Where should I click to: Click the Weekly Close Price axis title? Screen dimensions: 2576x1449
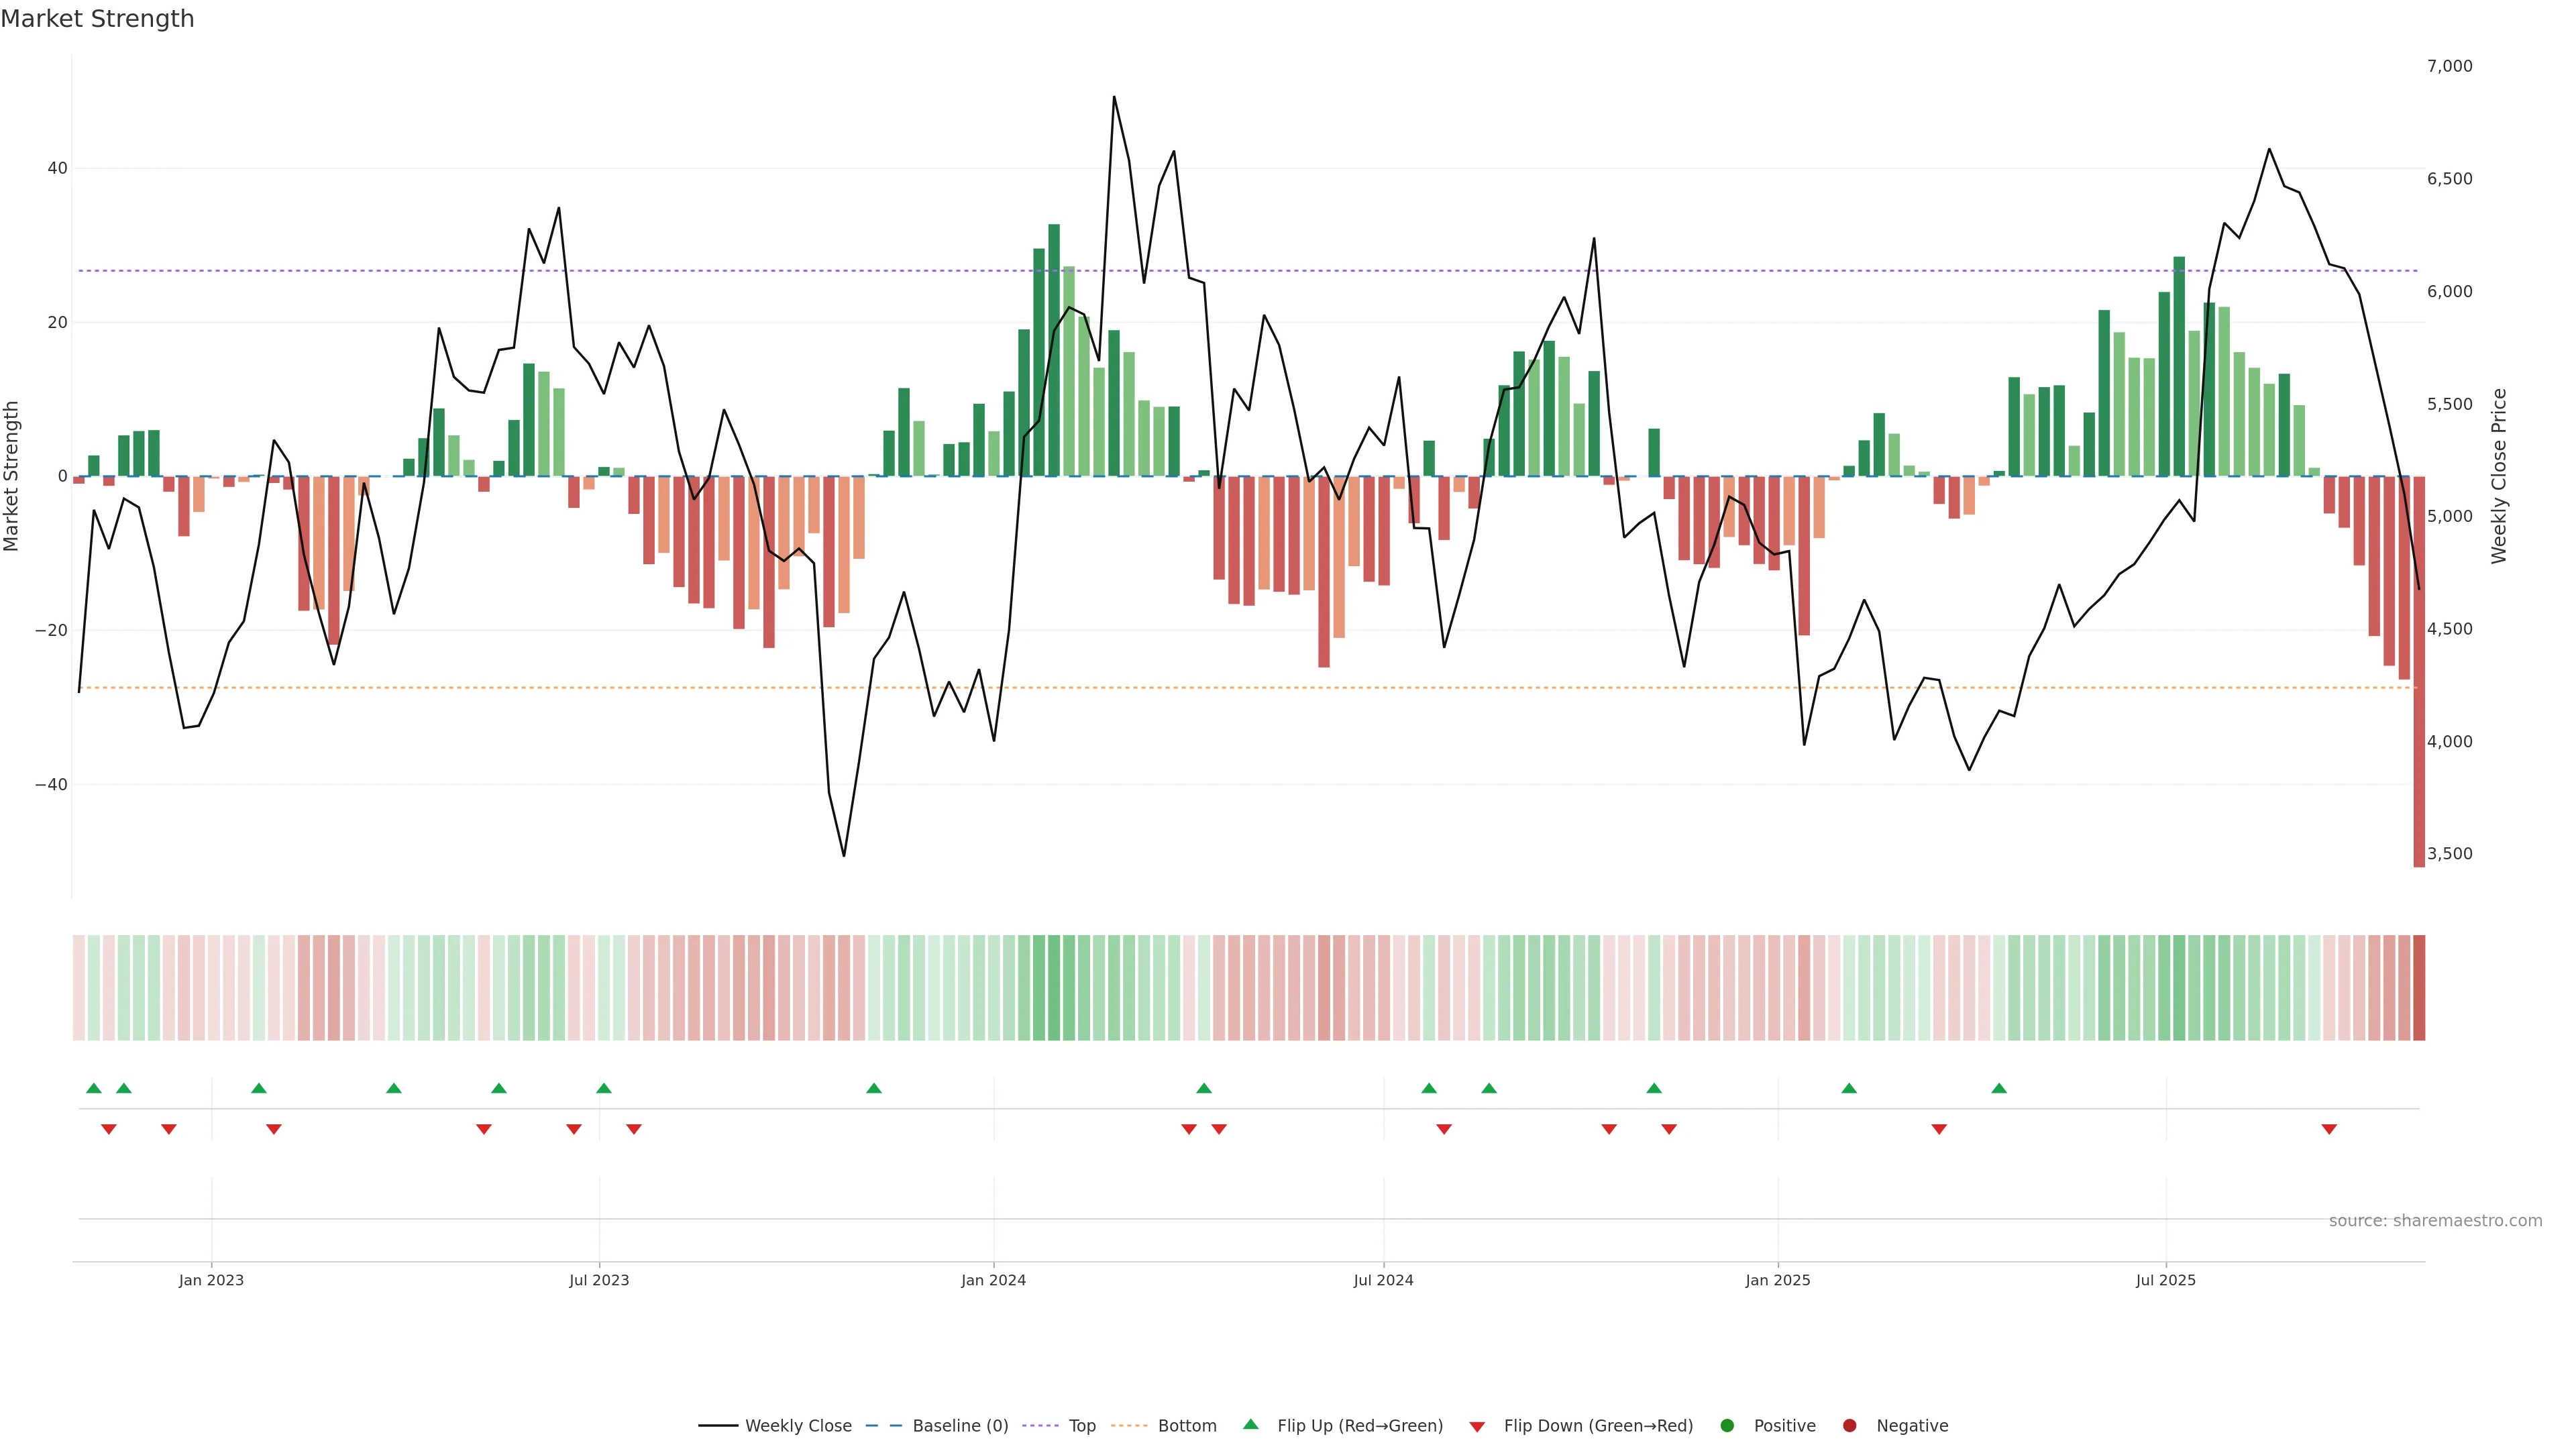(x=2499, y=476)
